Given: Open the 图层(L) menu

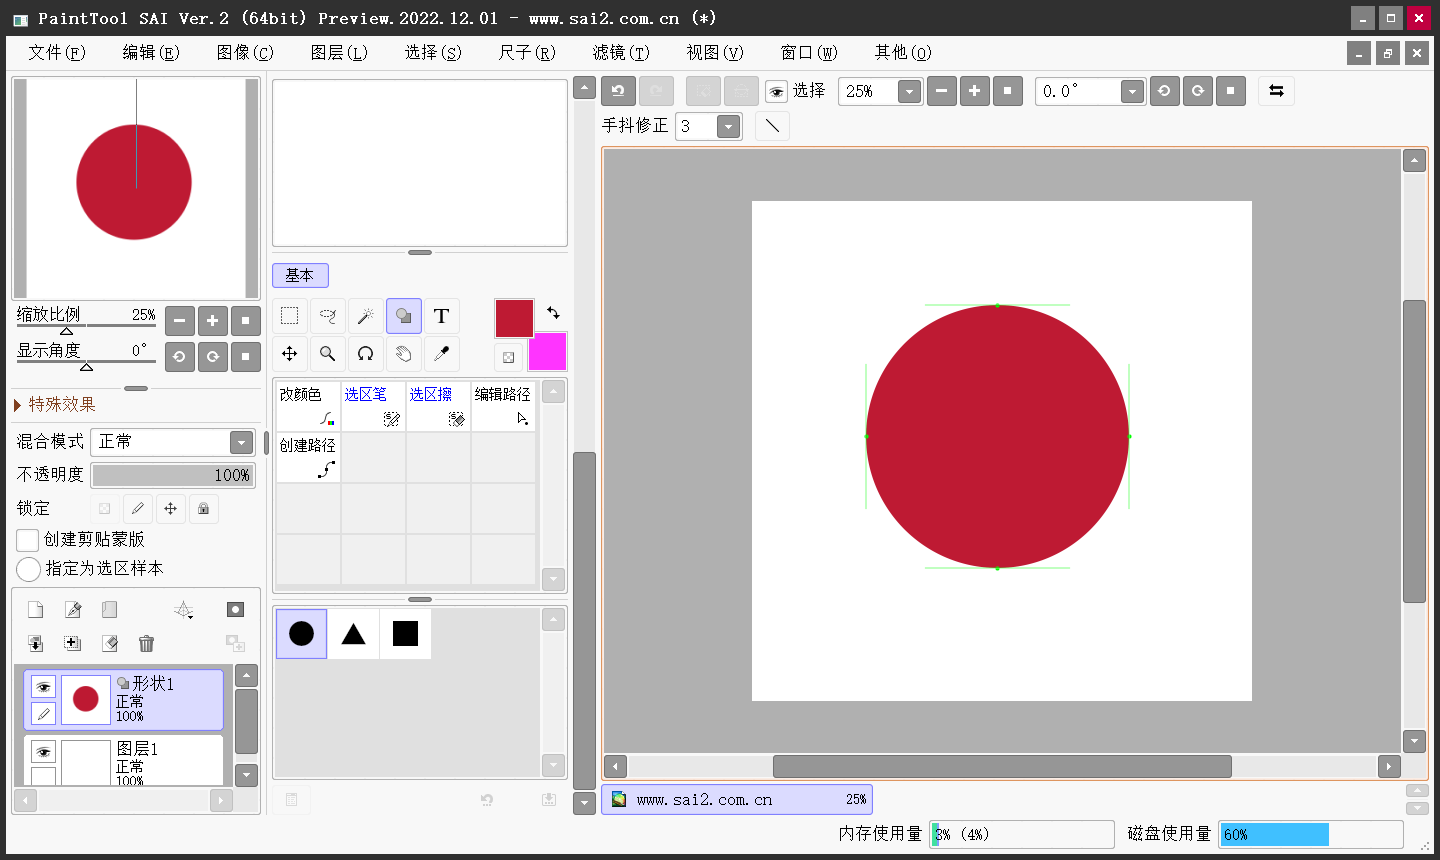Looking at the screenshot, I should coord(339,53).
